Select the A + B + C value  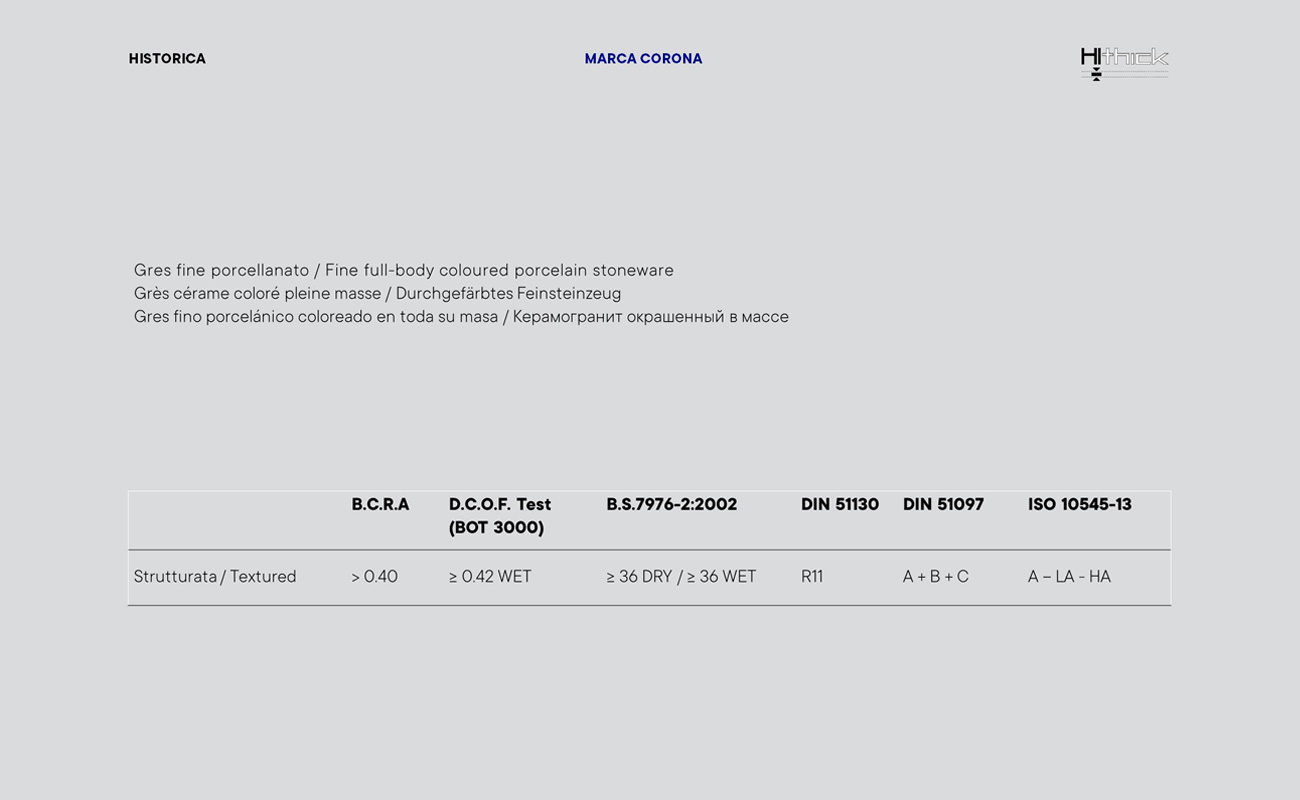[935, 577]
